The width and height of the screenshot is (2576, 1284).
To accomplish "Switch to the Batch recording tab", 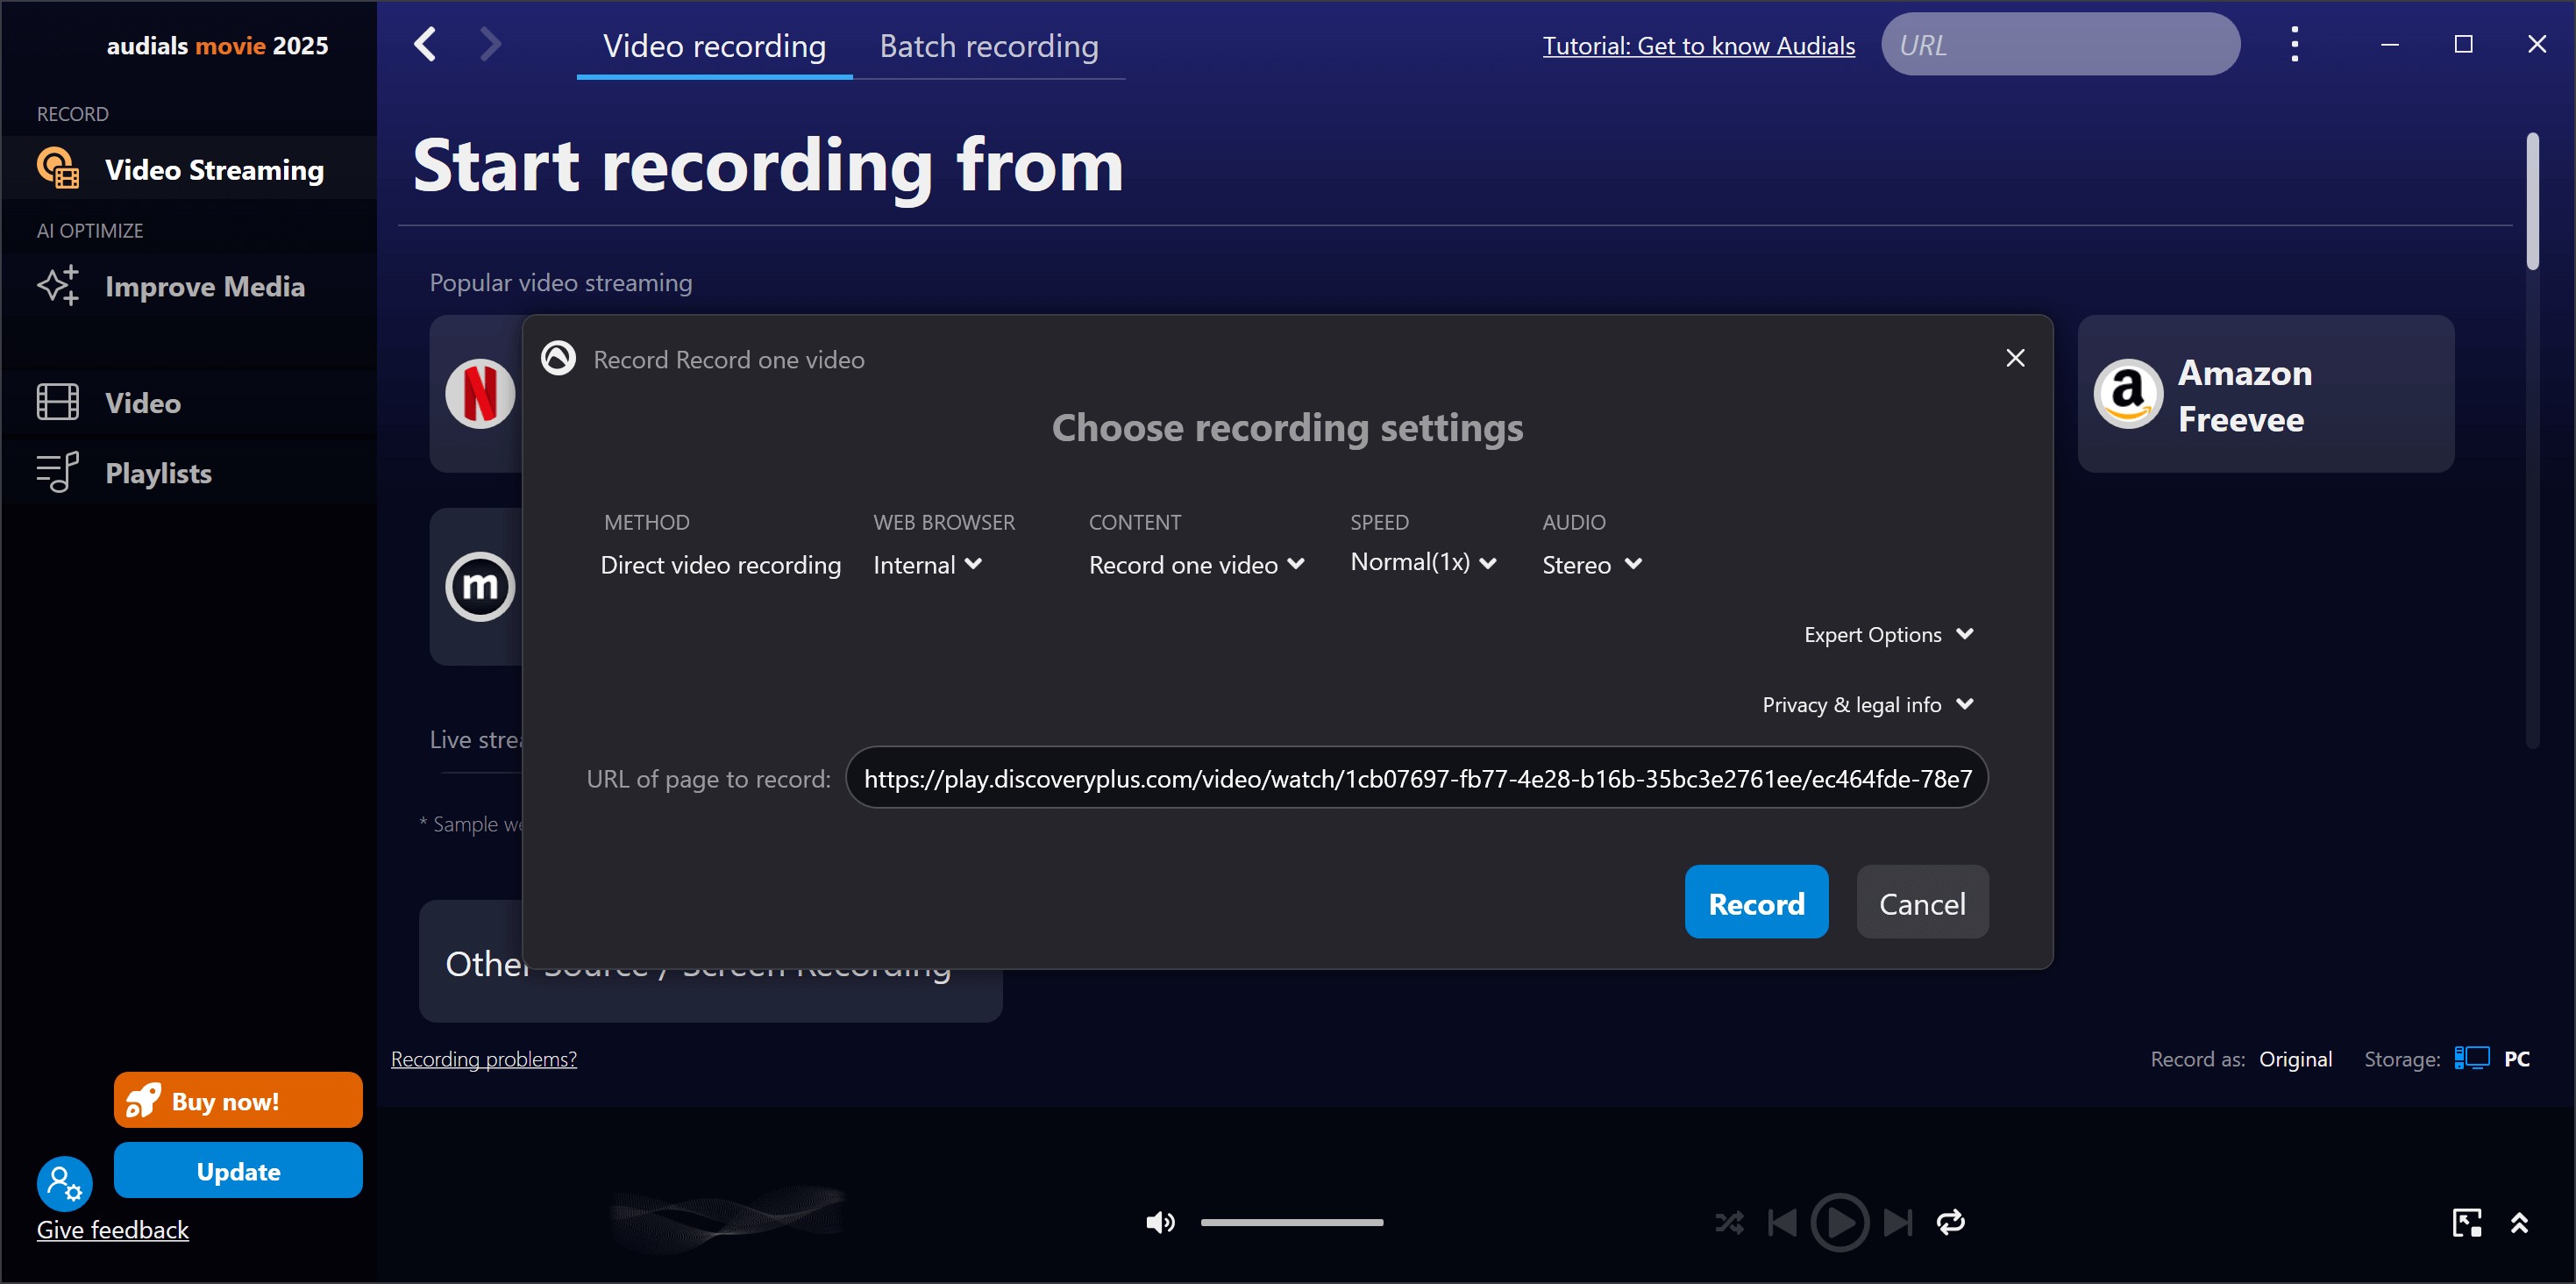I will click(x=988, y=46).
